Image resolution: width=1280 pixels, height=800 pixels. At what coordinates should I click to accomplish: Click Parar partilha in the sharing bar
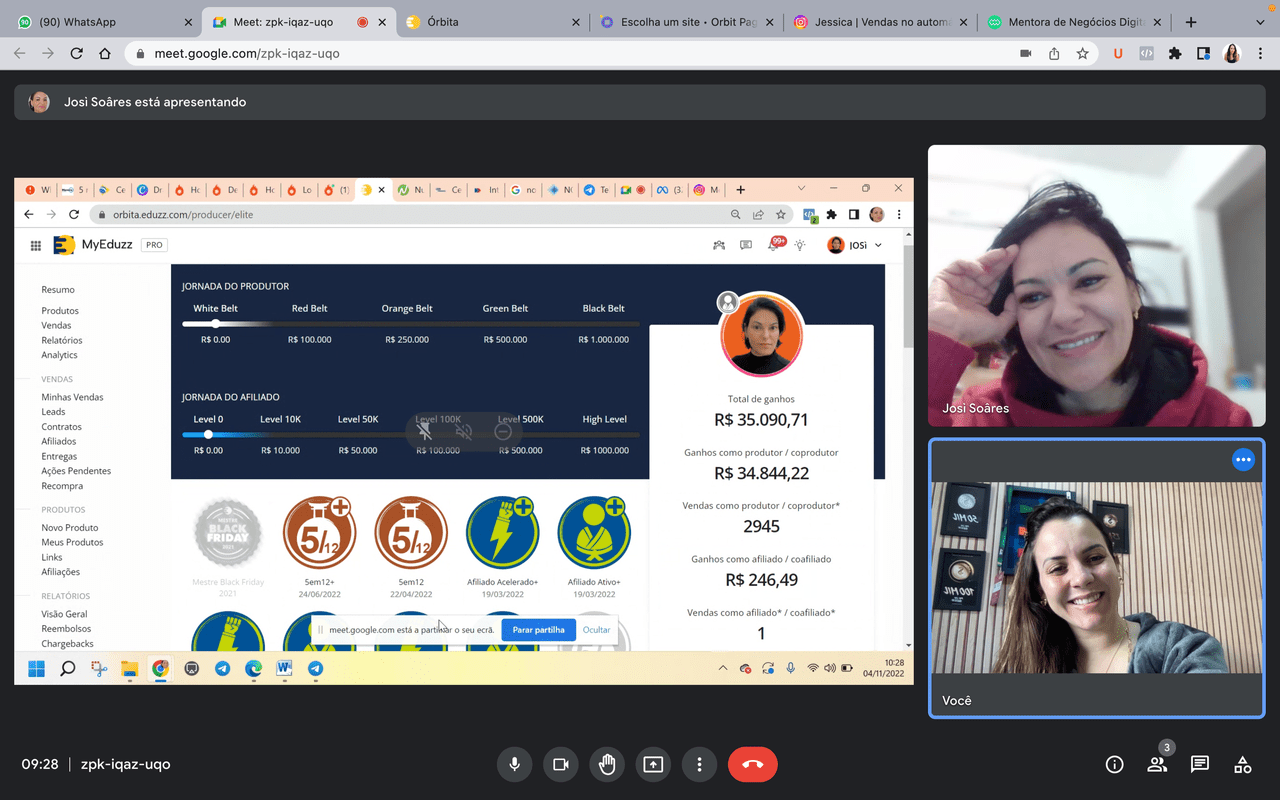[539, 630]
